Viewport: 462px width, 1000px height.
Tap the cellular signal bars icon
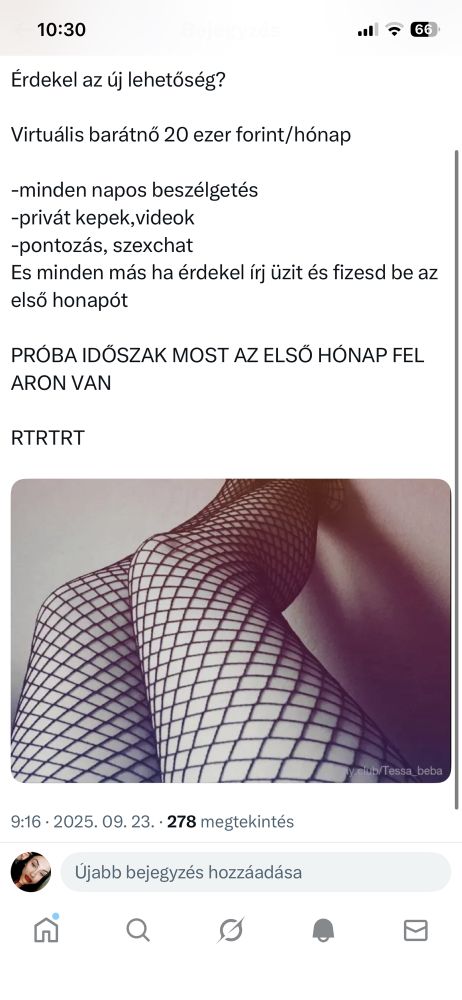click(x=368, y=30)
